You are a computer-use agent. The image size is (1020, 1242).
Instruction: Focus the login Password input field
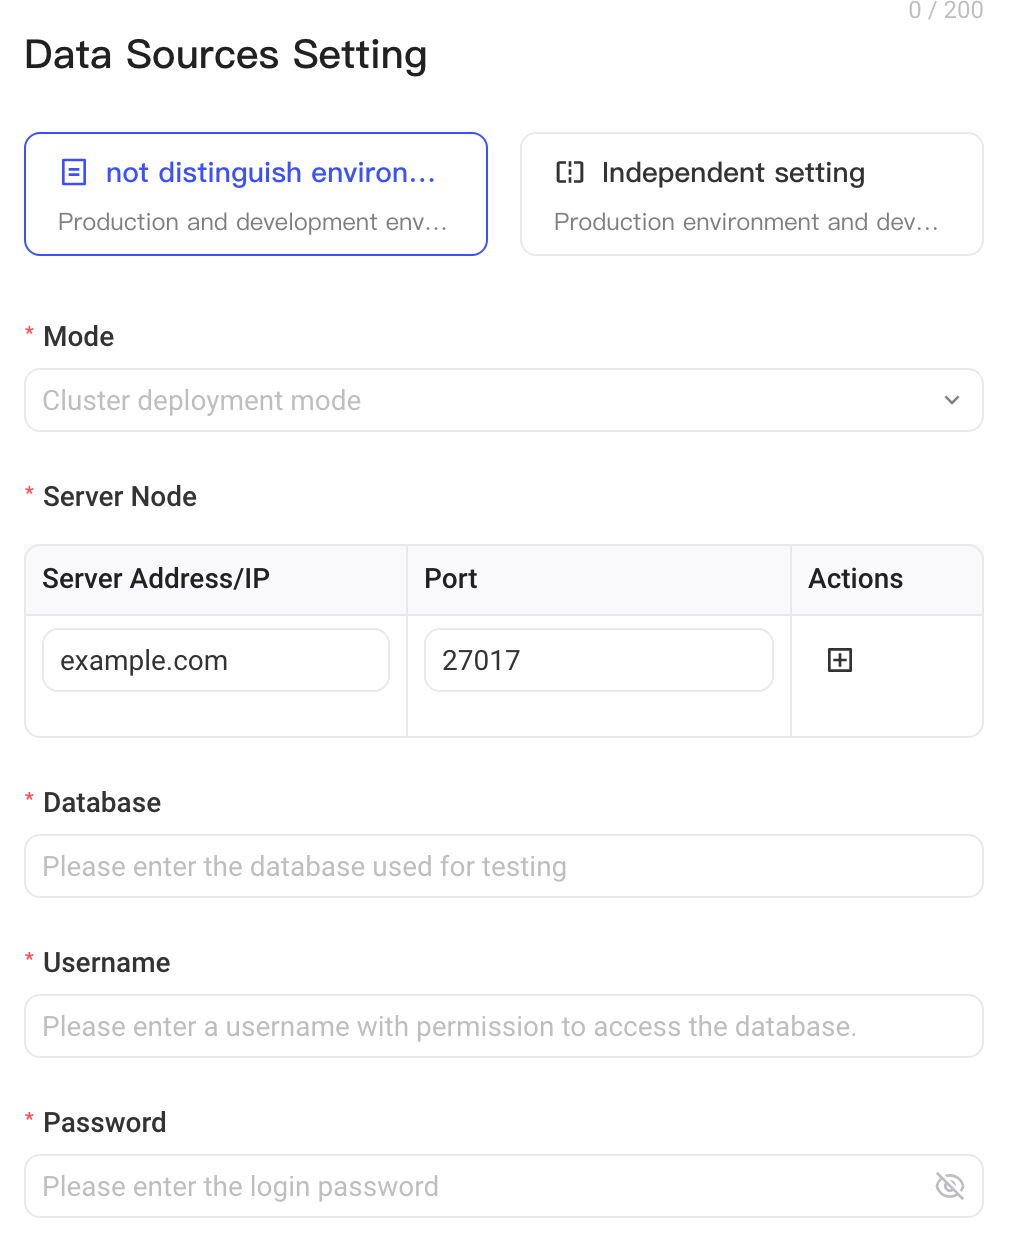click(x=504, y=1186)
